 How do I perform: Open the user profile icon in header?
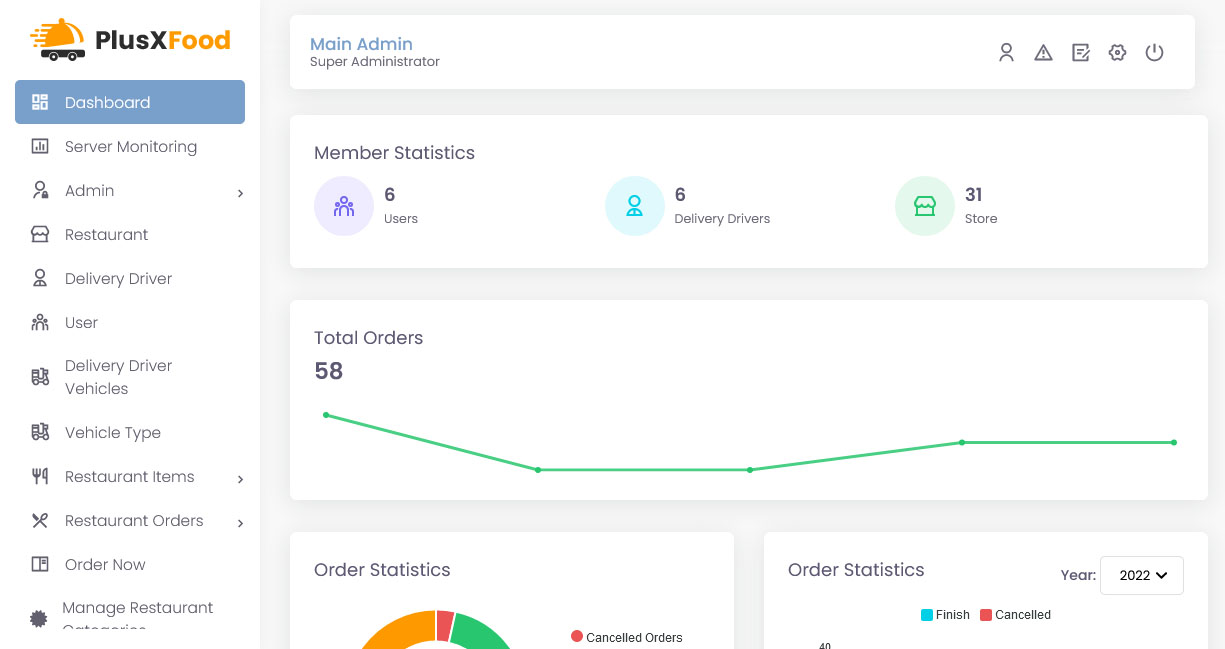tap(1006, 53)
